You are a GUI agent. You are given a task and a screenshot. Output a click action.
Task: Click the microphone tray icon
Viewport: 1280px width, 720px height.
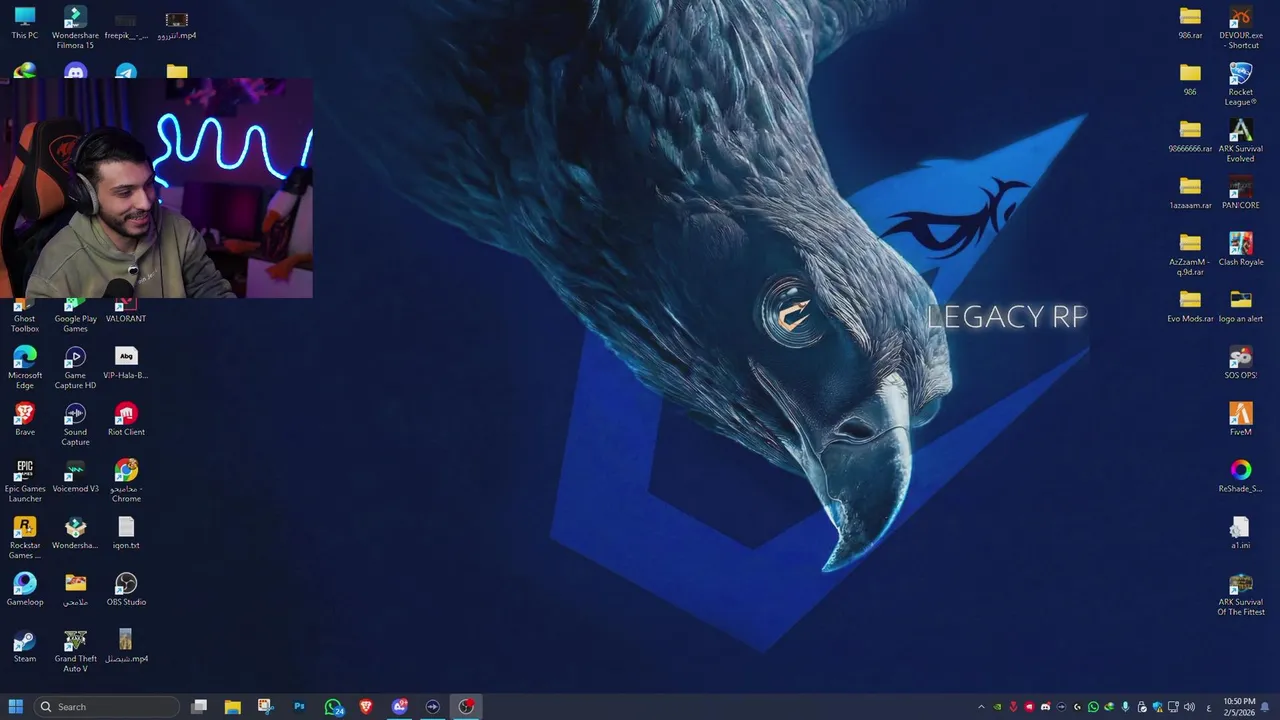click(1125, 707)
